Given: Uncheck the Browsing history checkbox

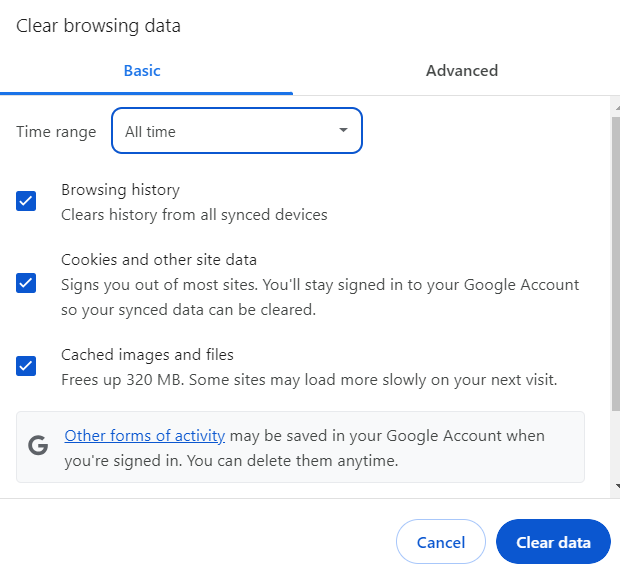Looking at the screenshot, I should [26, 201].
